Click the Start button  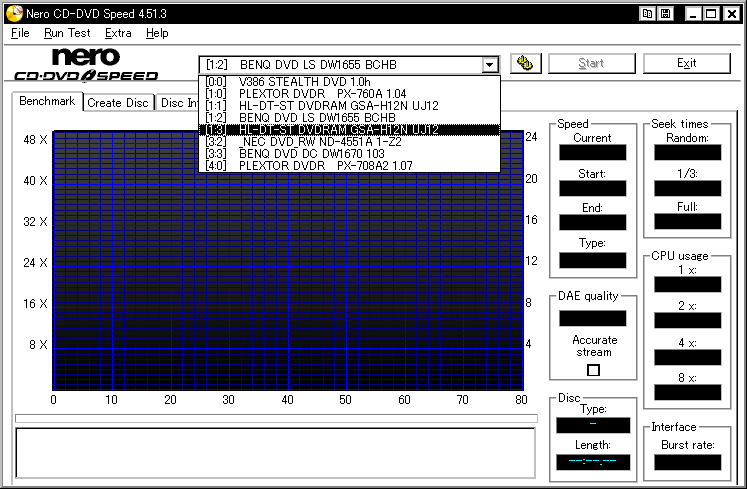pos(591,63)
